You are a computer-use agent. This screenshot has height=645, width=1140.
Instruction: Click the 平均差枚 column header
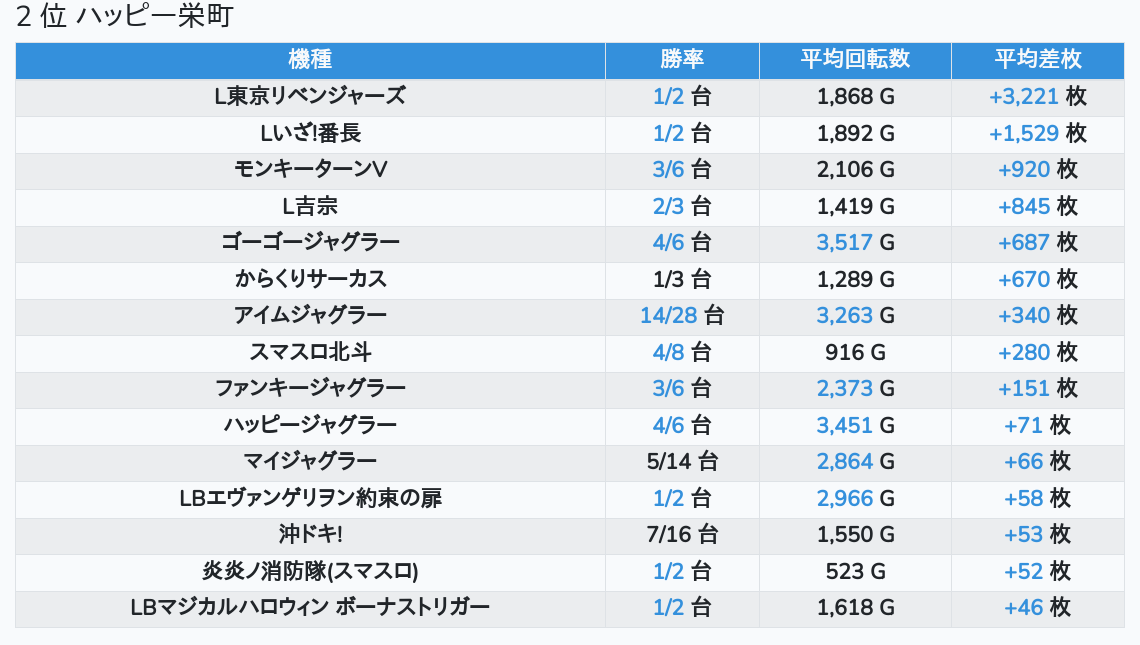pos(1037,60)
